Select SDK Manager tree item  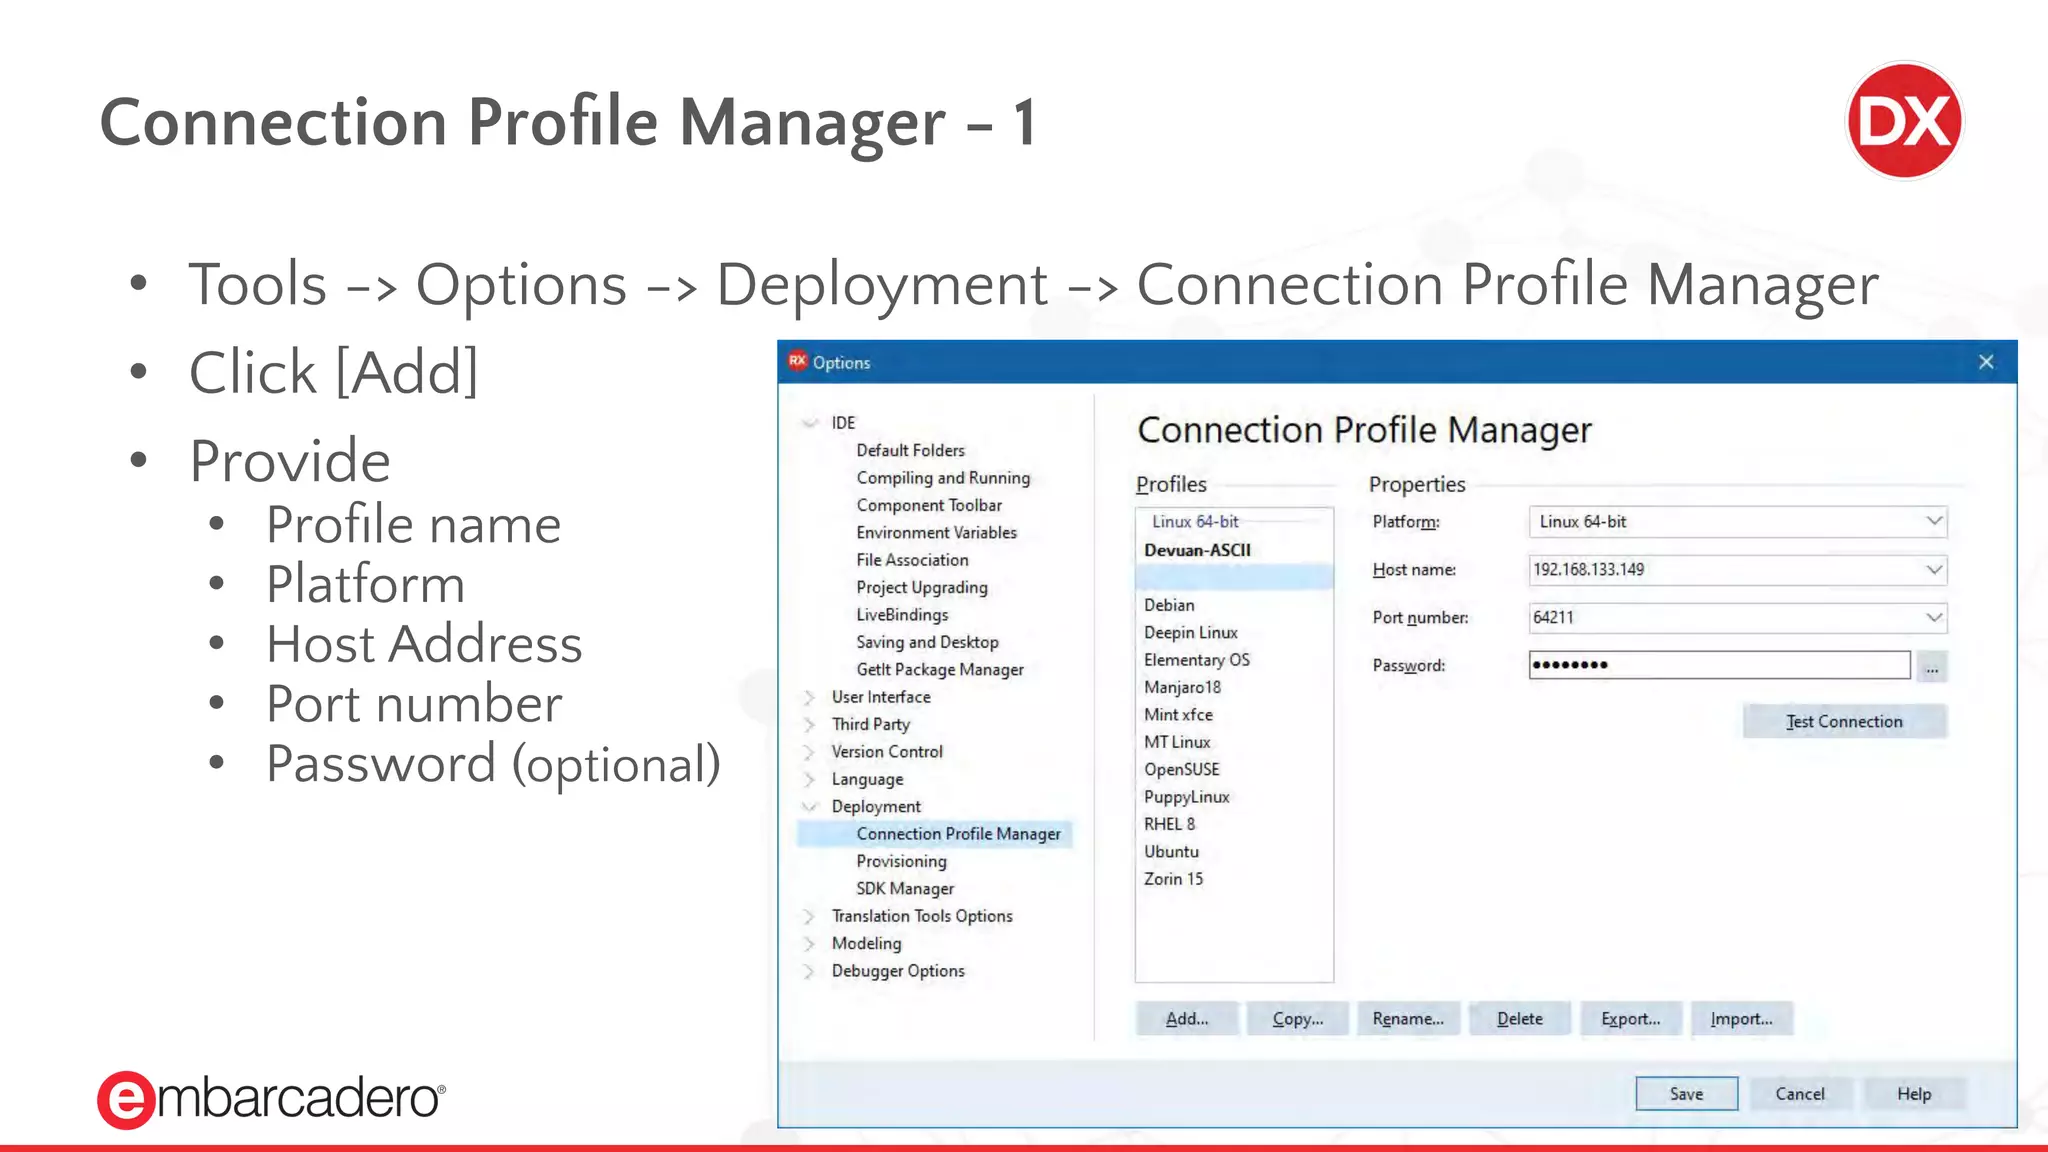(905, 889)
